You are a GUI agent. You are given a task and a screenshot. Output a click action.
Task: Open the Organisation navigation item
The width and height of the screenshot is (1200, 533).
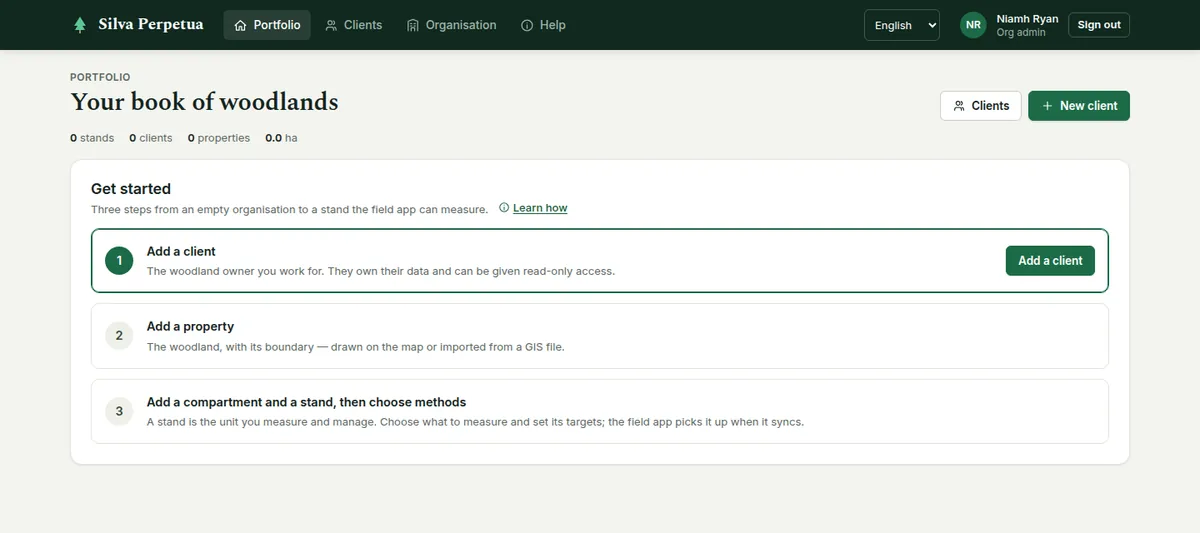tap(452, 25)
